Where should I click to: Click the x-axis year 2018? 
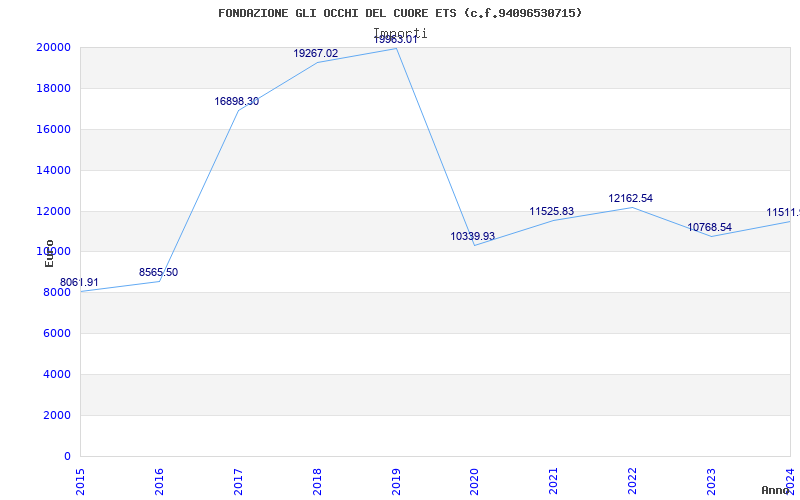pyautogui.click(x=317, y=482)
